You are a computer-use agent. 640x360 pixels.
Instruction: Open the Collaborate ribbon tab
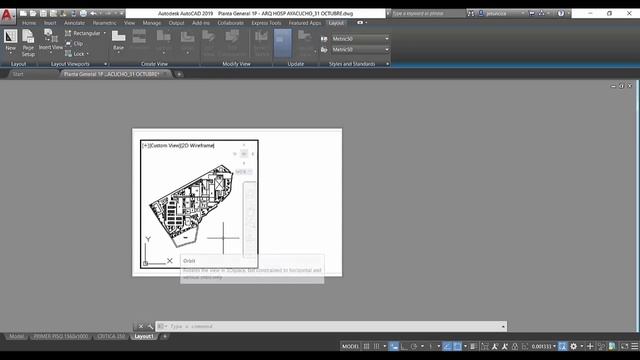[231, 23]
